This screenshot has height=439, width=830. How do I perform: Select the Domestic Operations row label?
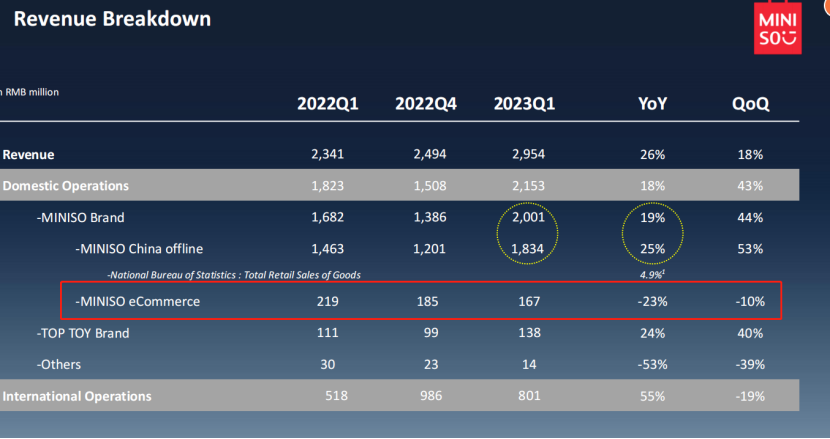tap(66, 186)
